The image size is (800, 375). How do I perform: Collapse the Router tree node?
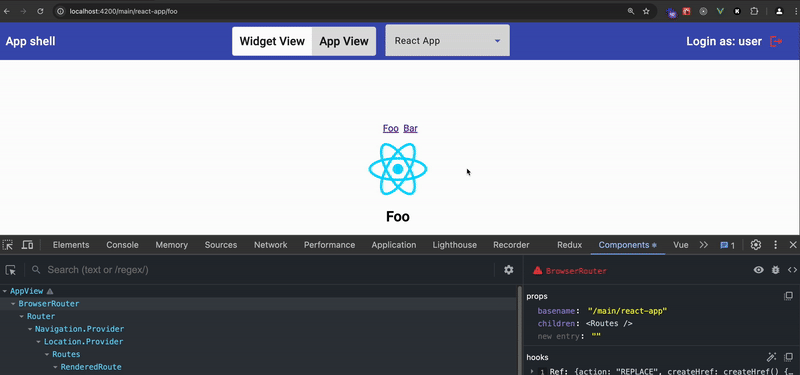click(x=21, y=316)
